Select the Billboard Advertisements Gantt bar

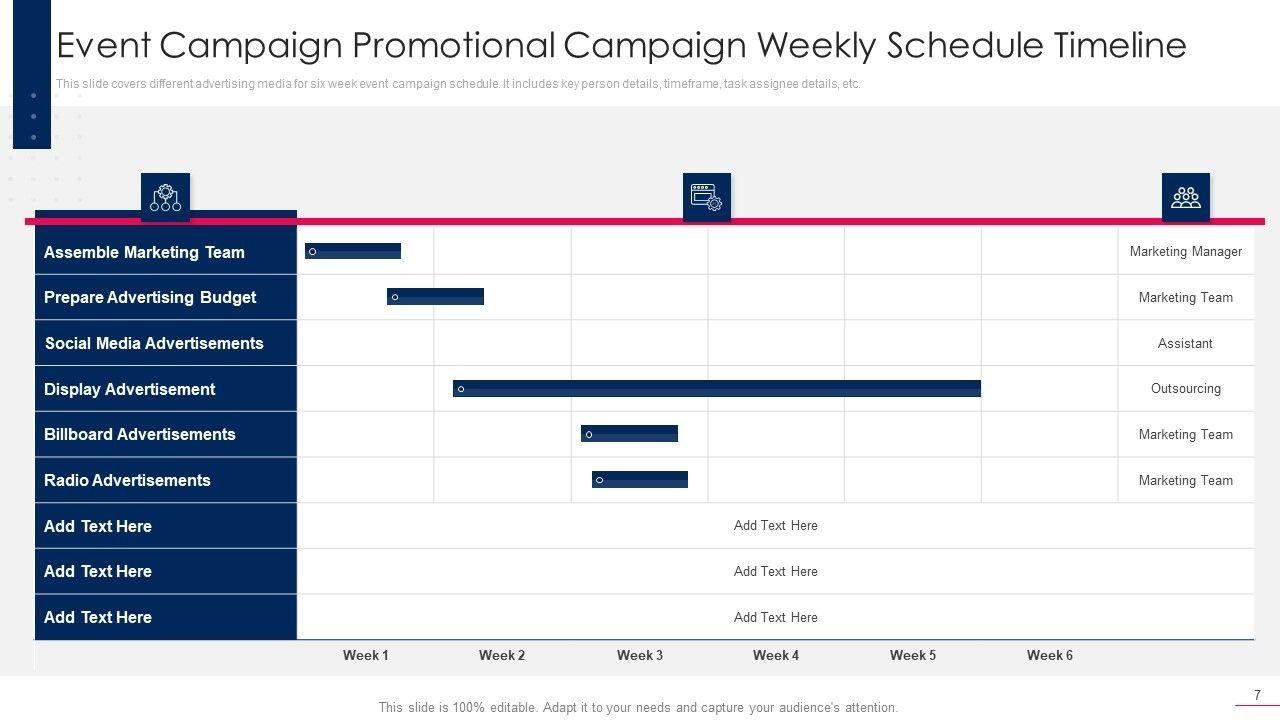pos(629,434)
